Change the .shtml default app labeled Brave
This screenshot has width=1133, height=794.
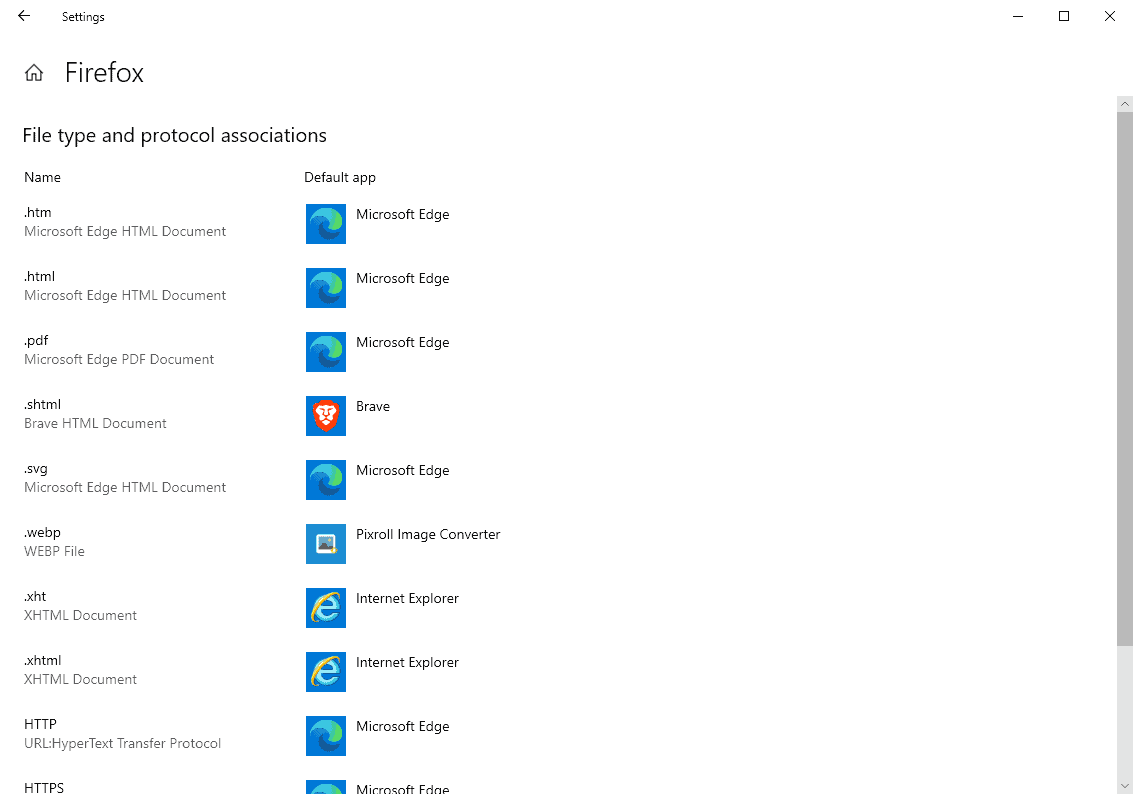click(x=373, y=406)
